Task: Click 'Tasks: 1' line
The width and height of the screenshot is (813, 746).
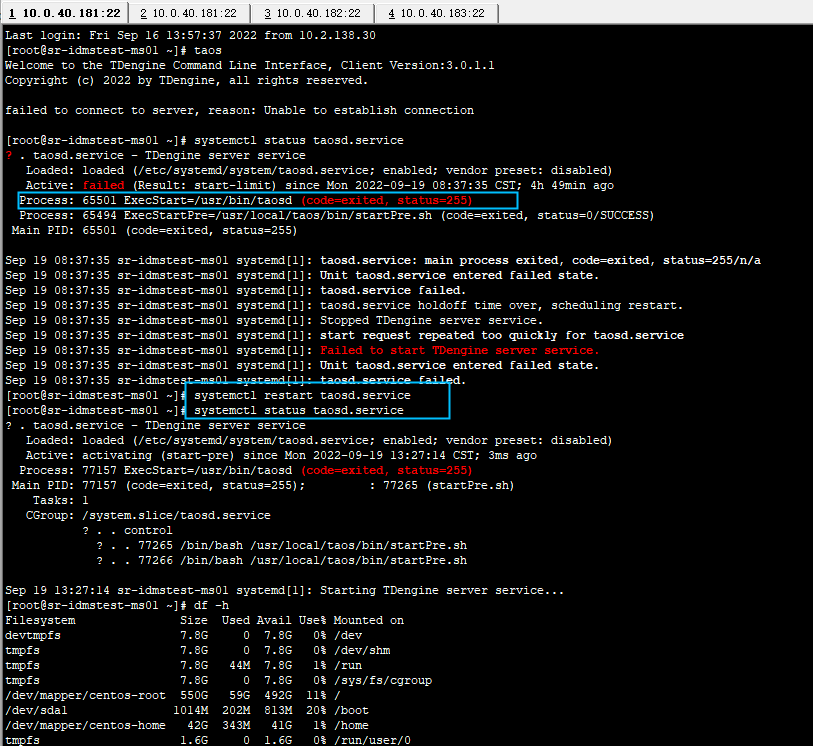Action: point(61,500)
